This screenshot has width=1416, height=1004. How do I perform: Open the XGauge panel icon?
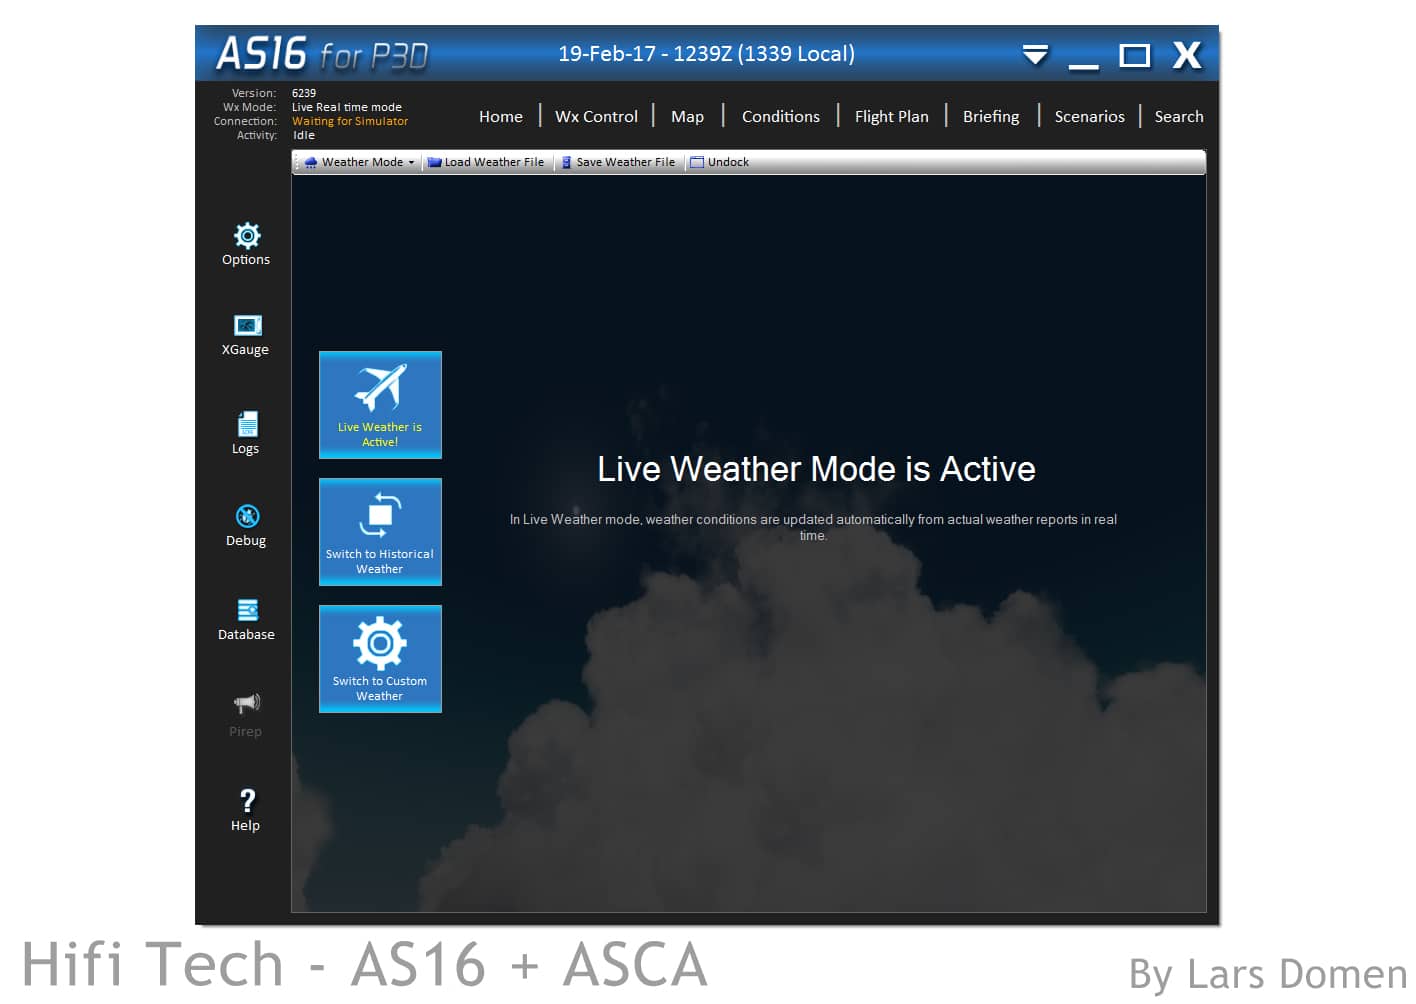coord(246,326)
